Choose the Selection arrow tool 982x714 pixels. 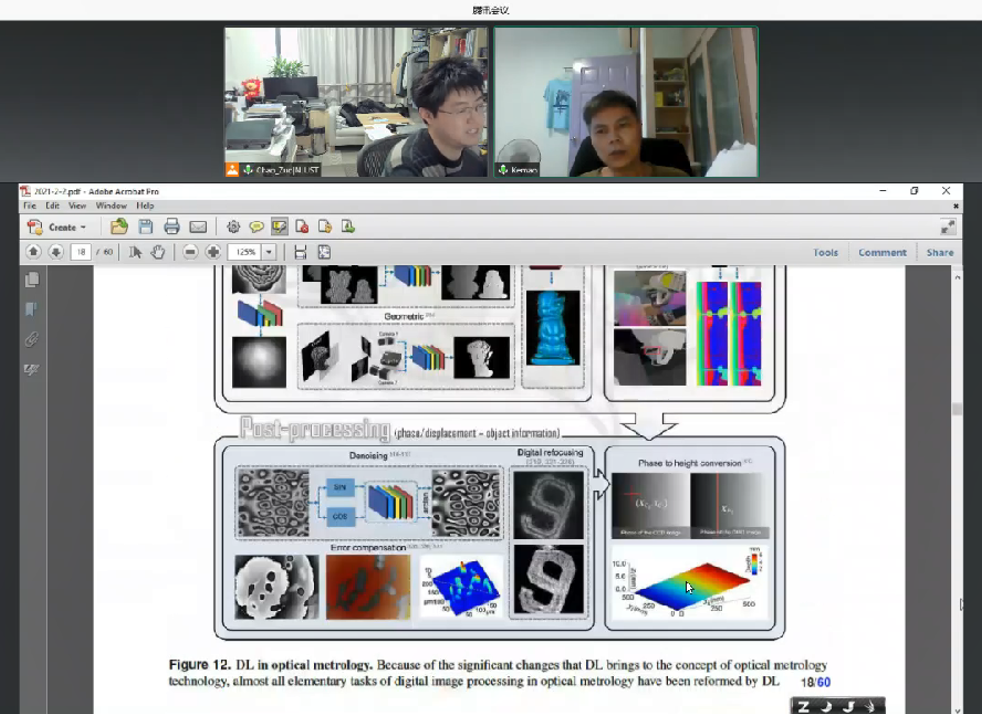click(136, 251)
